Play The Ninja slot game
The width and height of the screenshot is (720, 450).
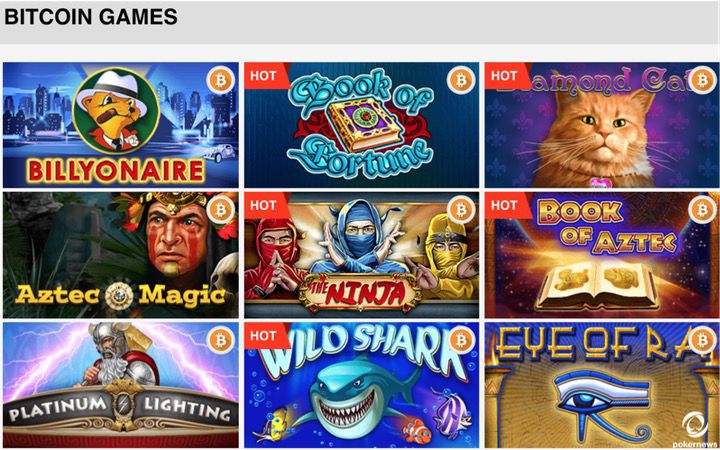click(361, 255)
